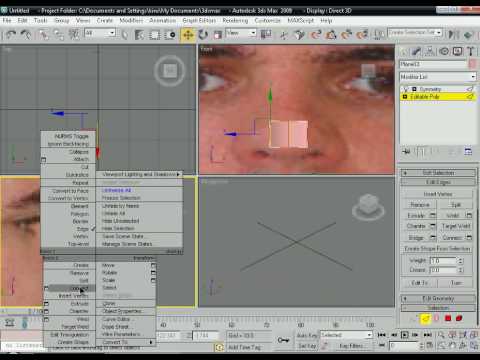480x360 pixels.
Task: Select yellow Edge sub-object level icon
Action: pos(425,319)
